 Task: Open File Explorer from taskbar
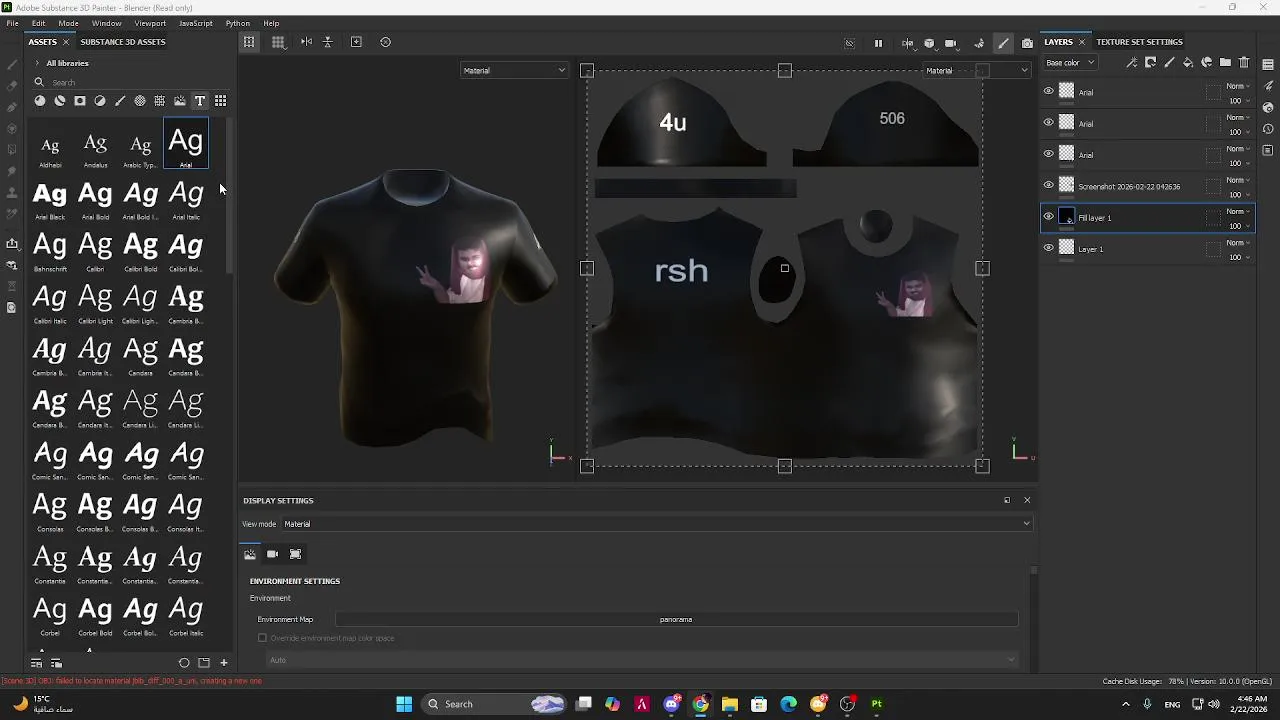coord(730,704)
